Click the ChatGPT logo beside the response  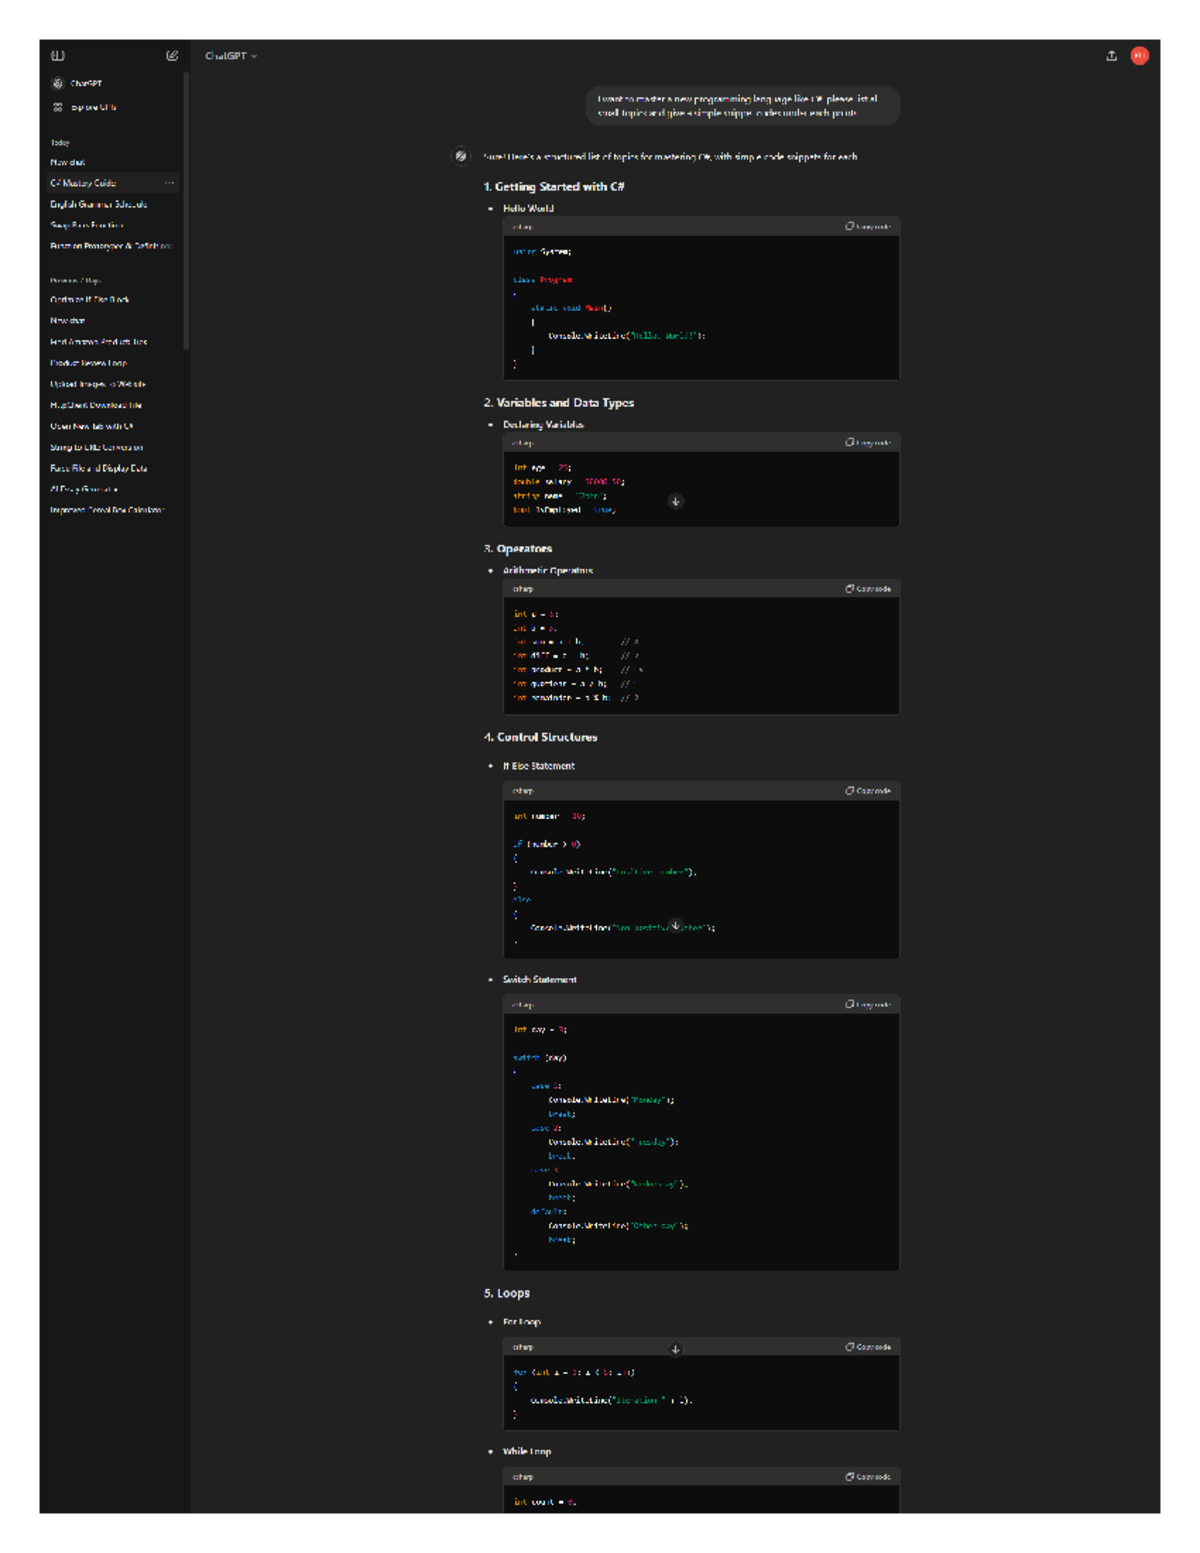point(460,156)
